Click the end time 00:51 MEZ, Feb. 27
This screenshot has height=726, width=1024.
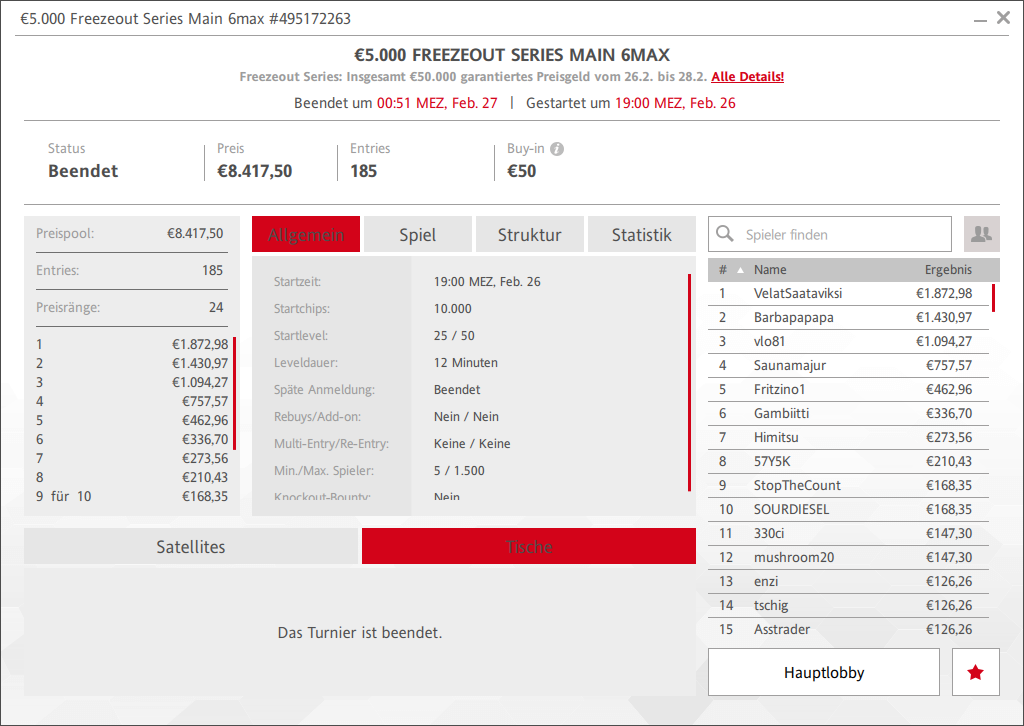tap(437, 103)
